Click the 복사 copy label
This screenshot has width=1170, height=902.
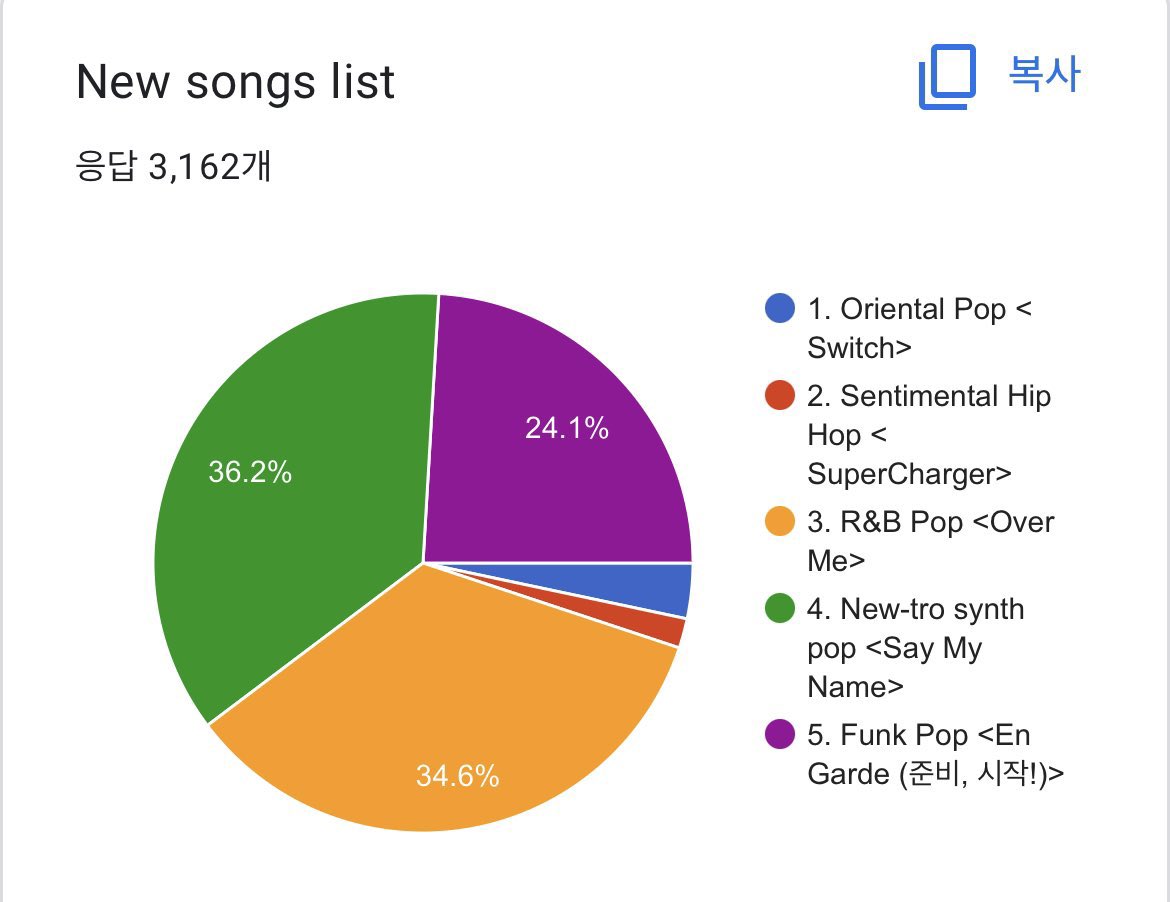pos(1044,76)
